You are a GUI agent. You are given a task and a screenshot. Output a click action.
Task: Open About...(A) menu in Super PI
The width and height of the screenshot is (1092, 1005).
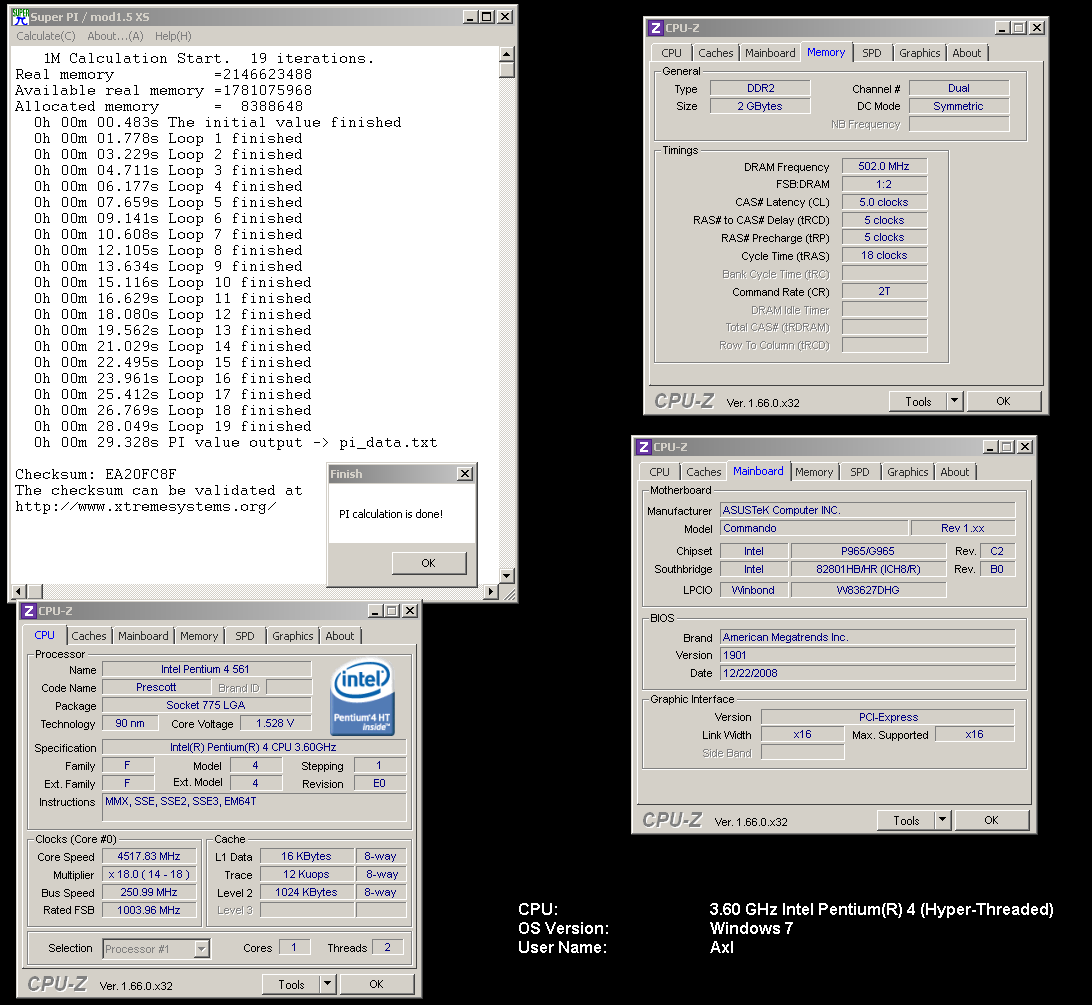115,36
